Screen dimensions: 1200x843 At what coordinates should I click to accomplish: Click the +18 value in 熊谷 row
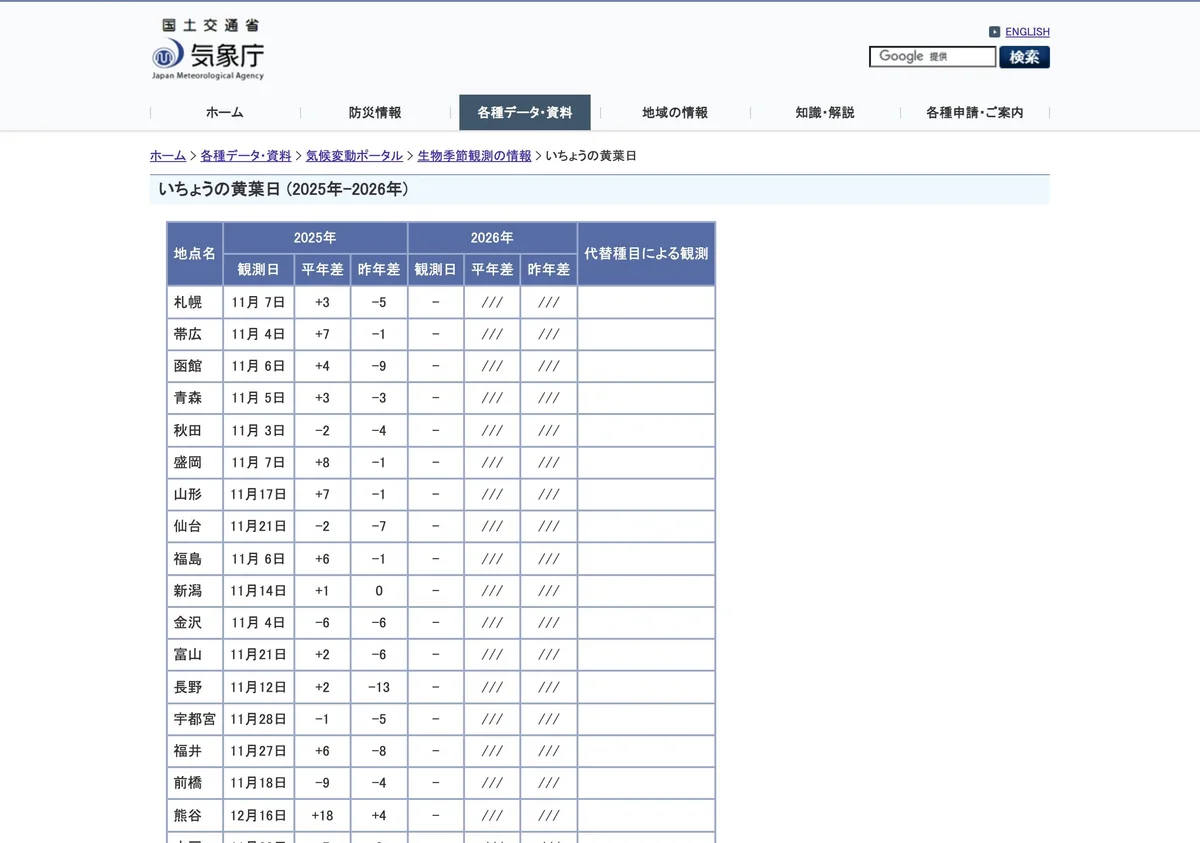[322, 815]
